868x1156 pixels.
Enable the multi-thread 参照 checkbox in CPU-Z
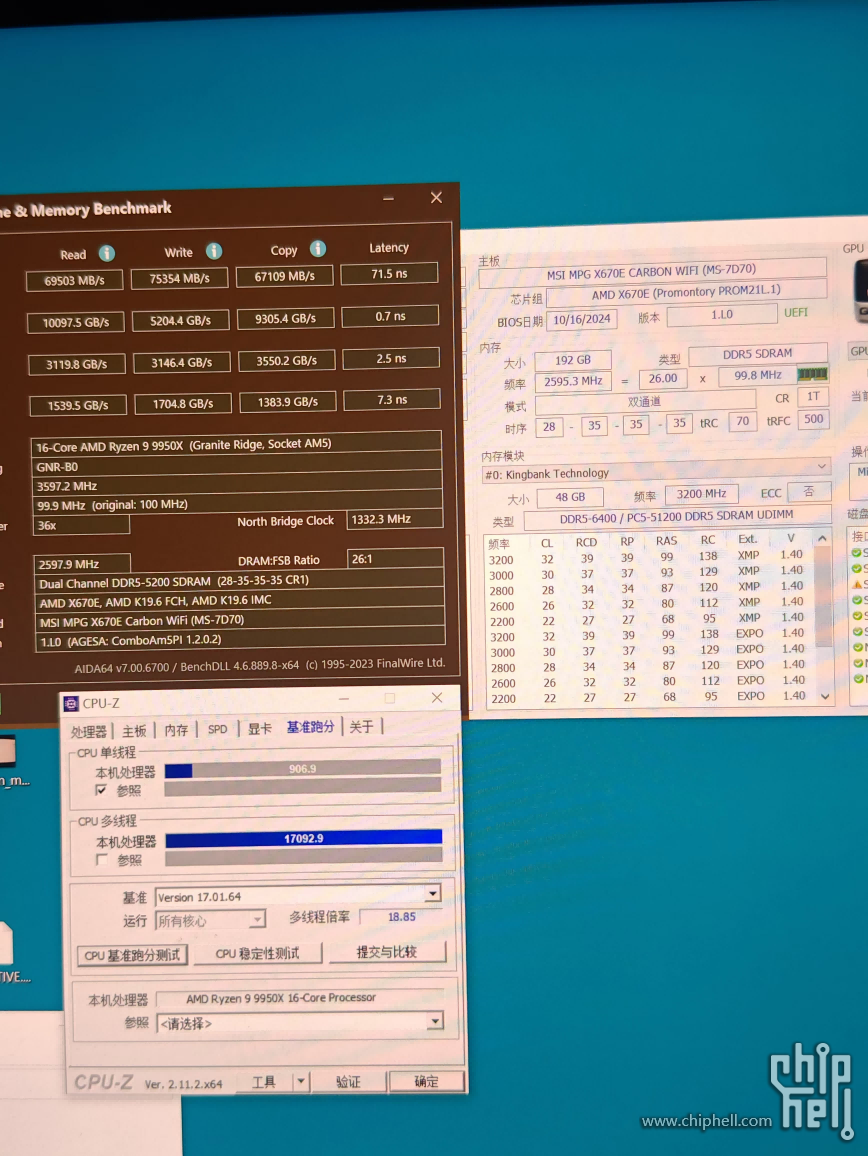(x=102, y=860)
